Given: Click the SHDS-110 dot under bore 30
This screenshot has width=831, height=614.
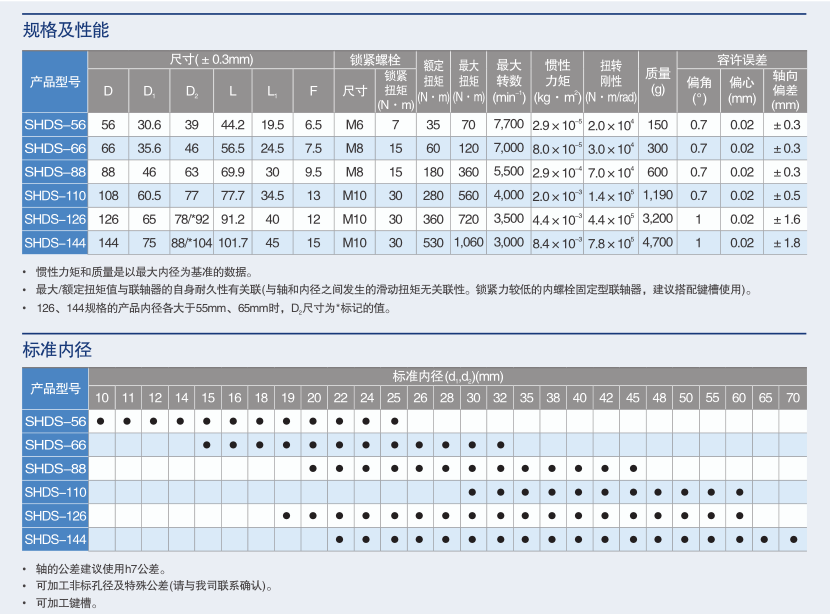Looking at the screenshot, I should tap(471, 492).
